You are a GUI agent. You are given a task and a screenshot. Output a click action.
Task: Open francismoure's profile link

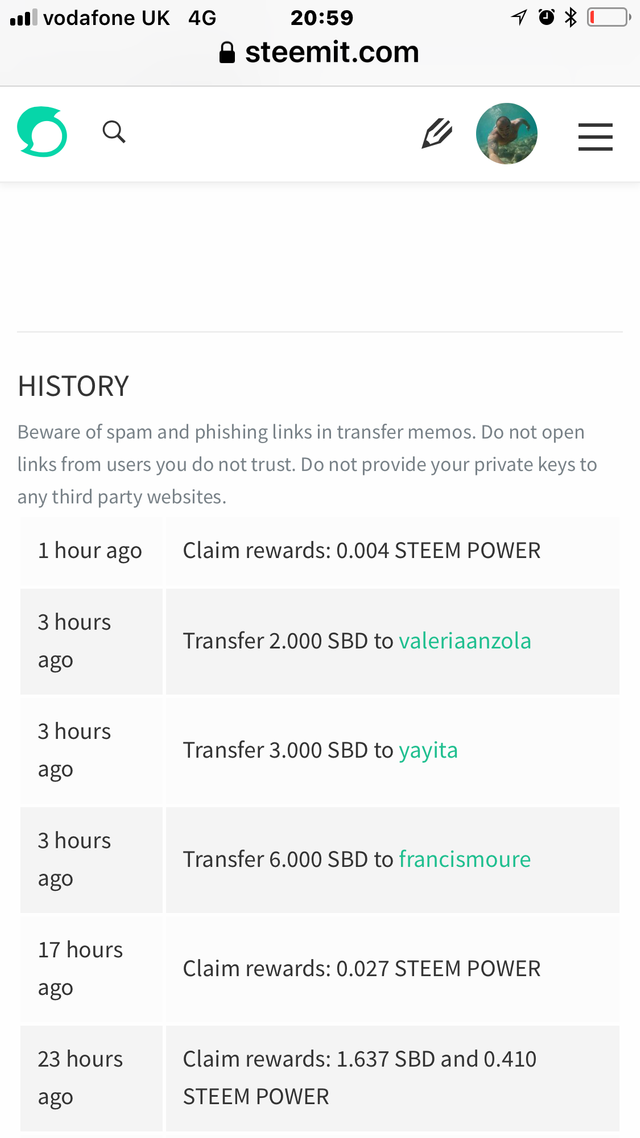coord(464,859)
